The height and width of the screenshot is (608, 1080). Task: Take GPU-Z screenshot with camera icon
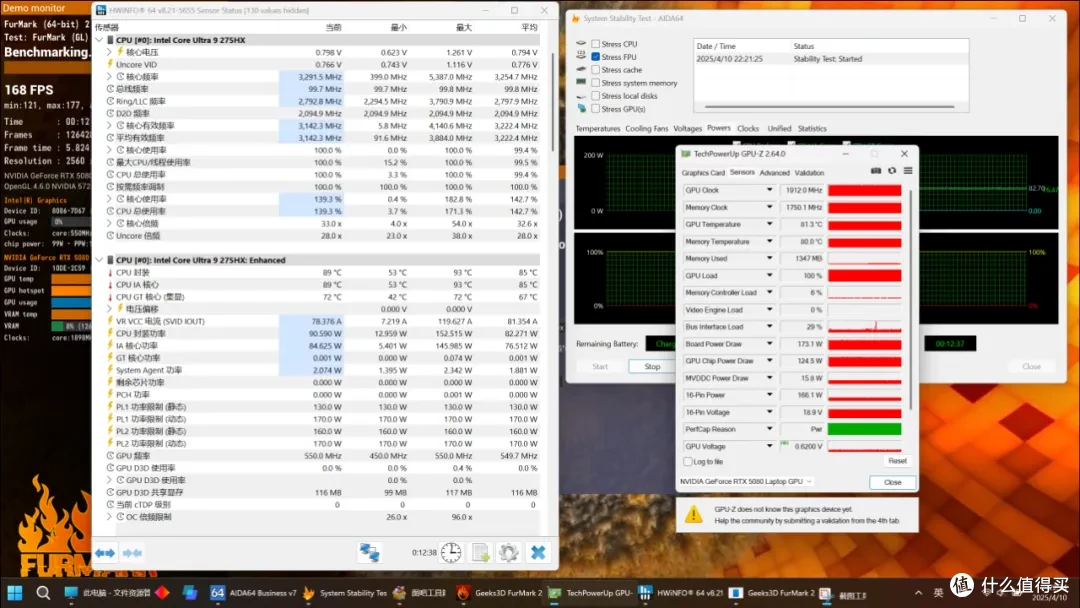click(876, 171)
